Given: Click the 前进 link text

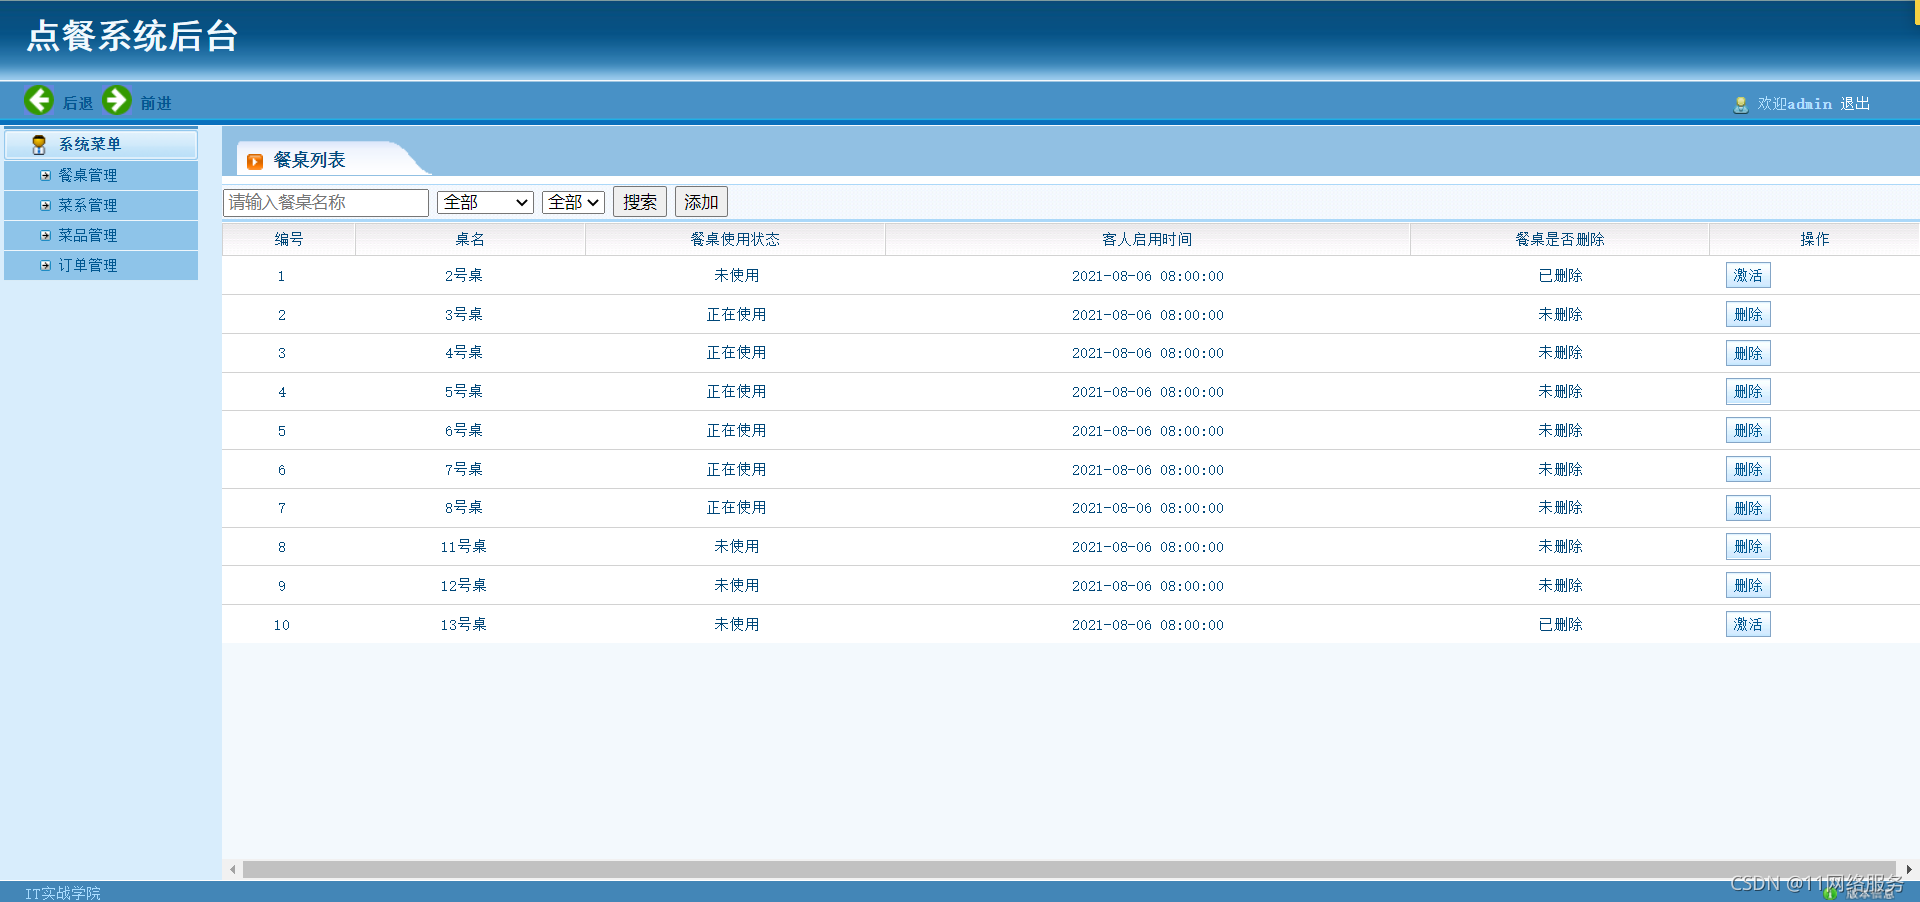Looking at the screenshot, I should tap(155, 103).
